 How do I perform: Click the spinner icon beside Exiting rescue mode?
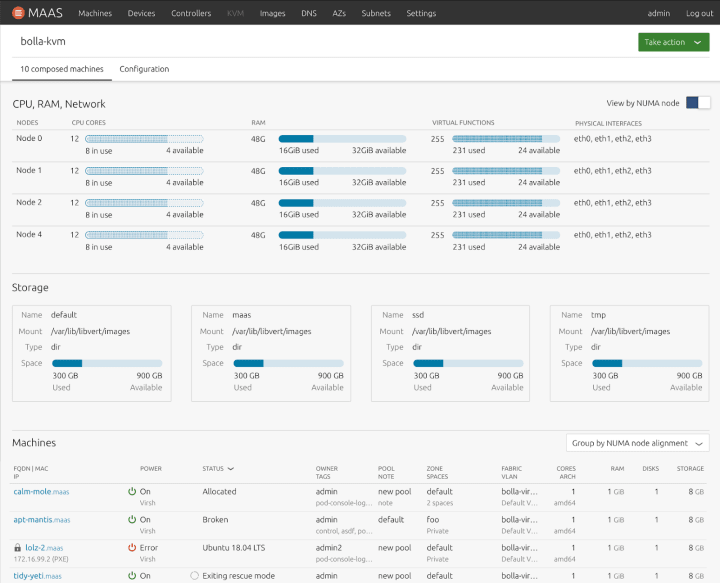195,576
